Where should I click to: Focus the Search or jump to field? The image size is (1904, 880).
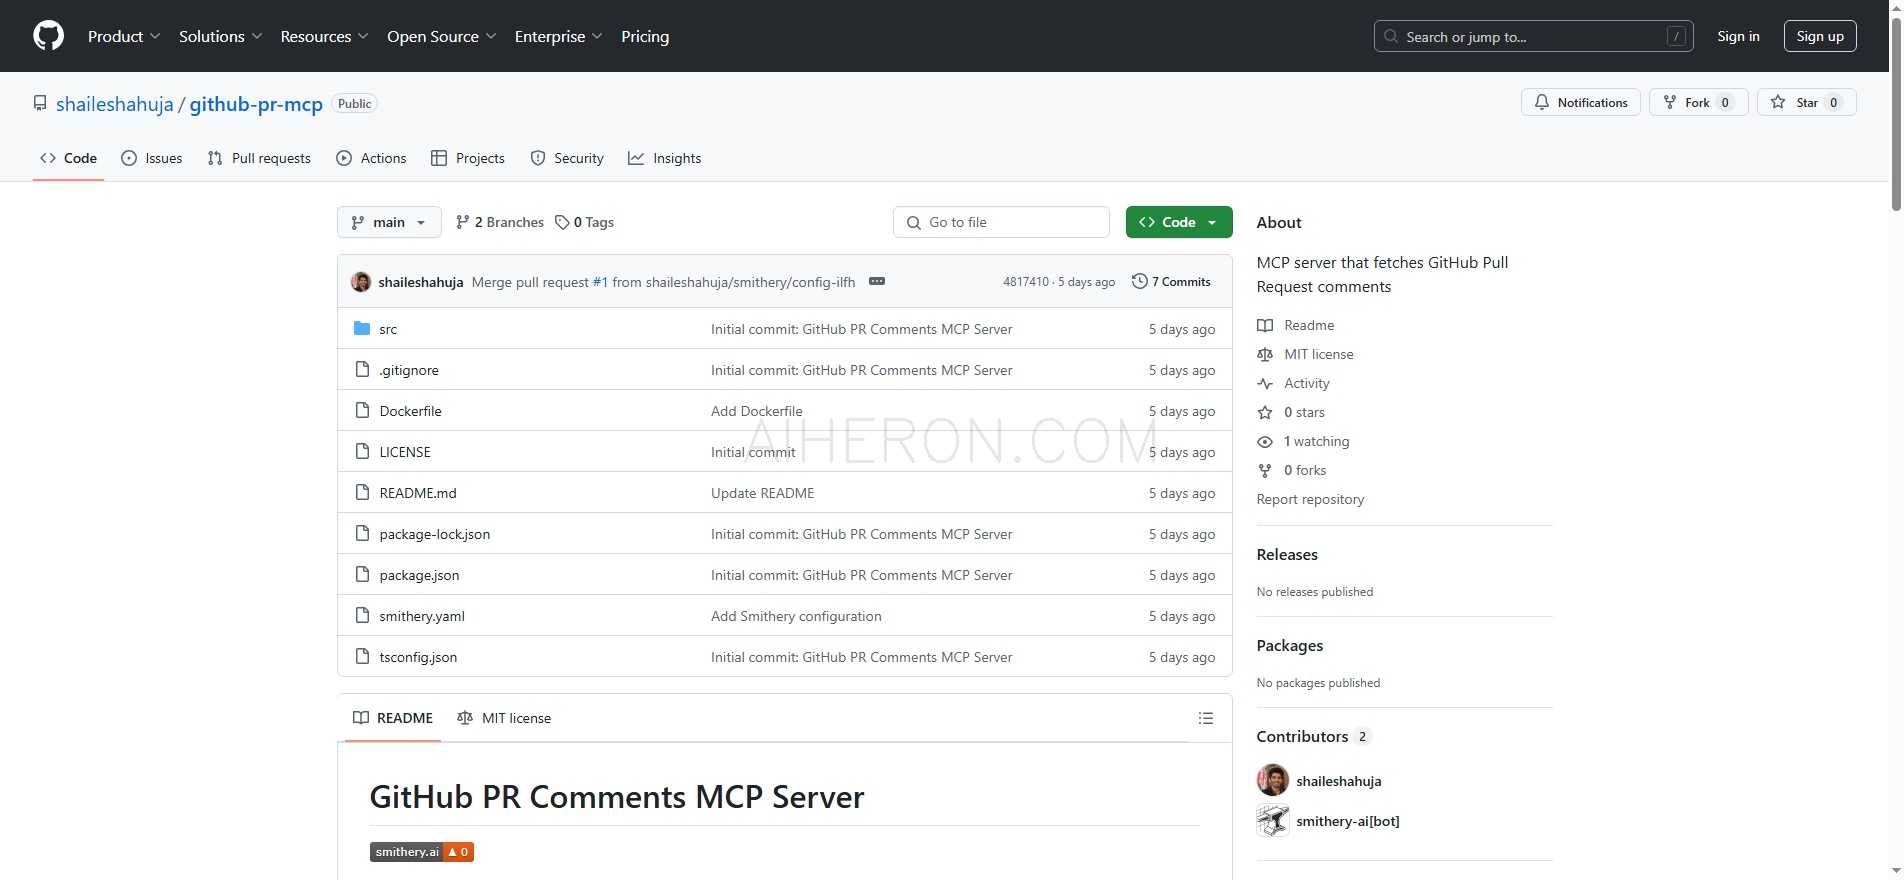click(x=1533, y=36)
